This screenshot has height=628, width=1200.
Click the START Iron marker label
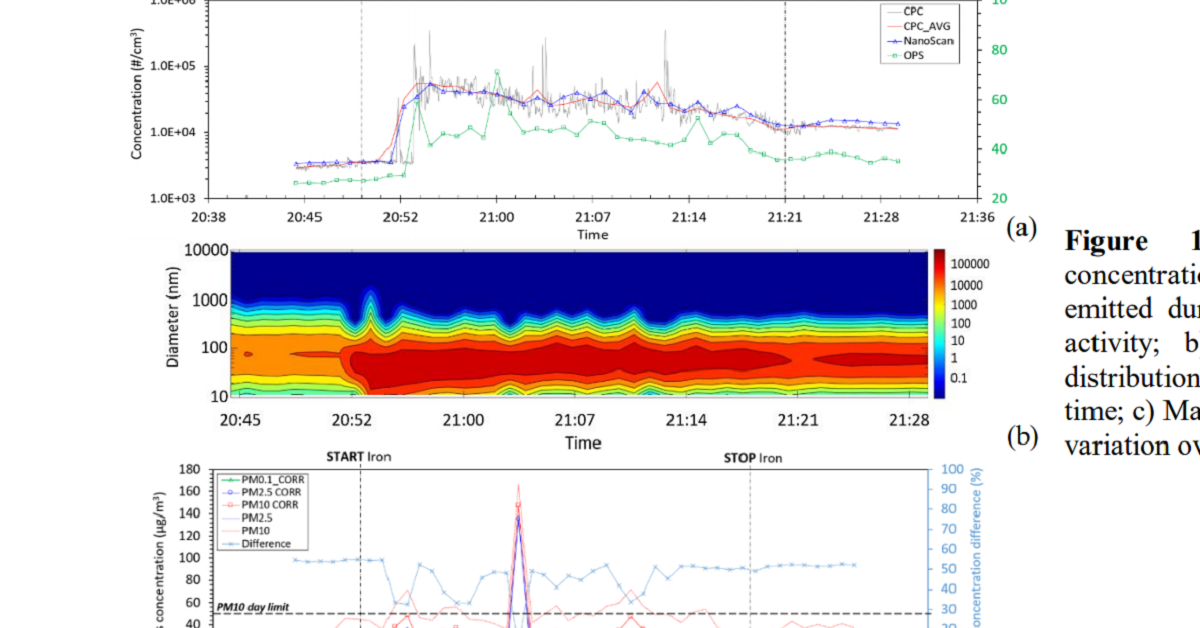(x=359, y=458)
